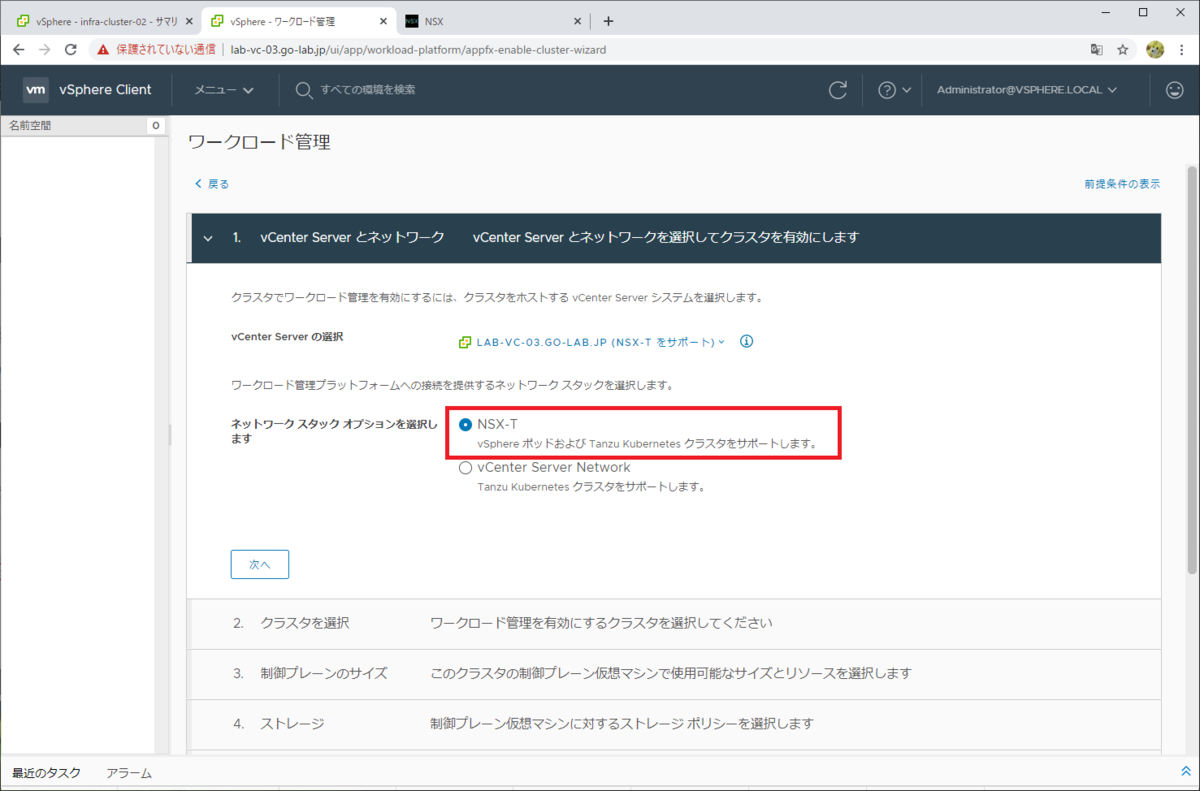
Task: Click the 次へ button
Action: click(x=259, y=564)
